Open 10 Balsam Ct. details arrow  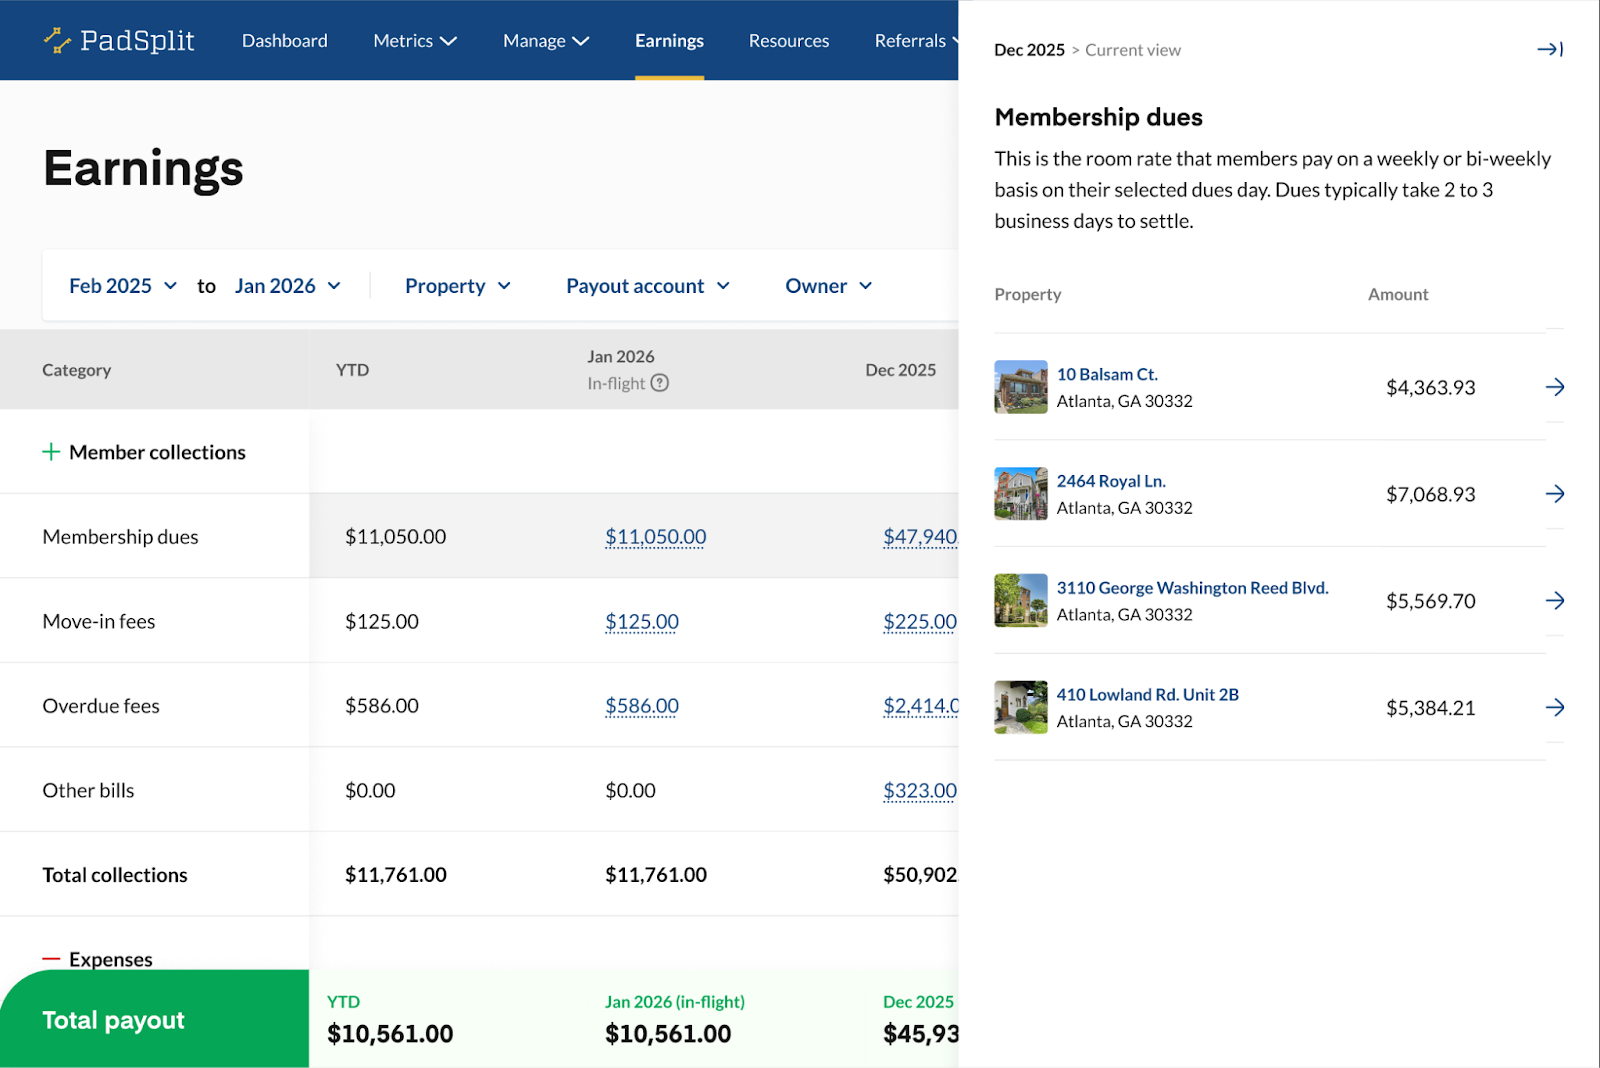point(1554,387)
